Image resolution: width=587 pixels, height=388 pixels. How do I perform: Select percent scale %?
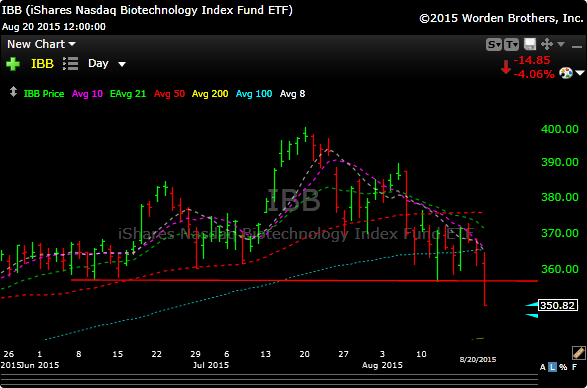[x=563, y=367]
